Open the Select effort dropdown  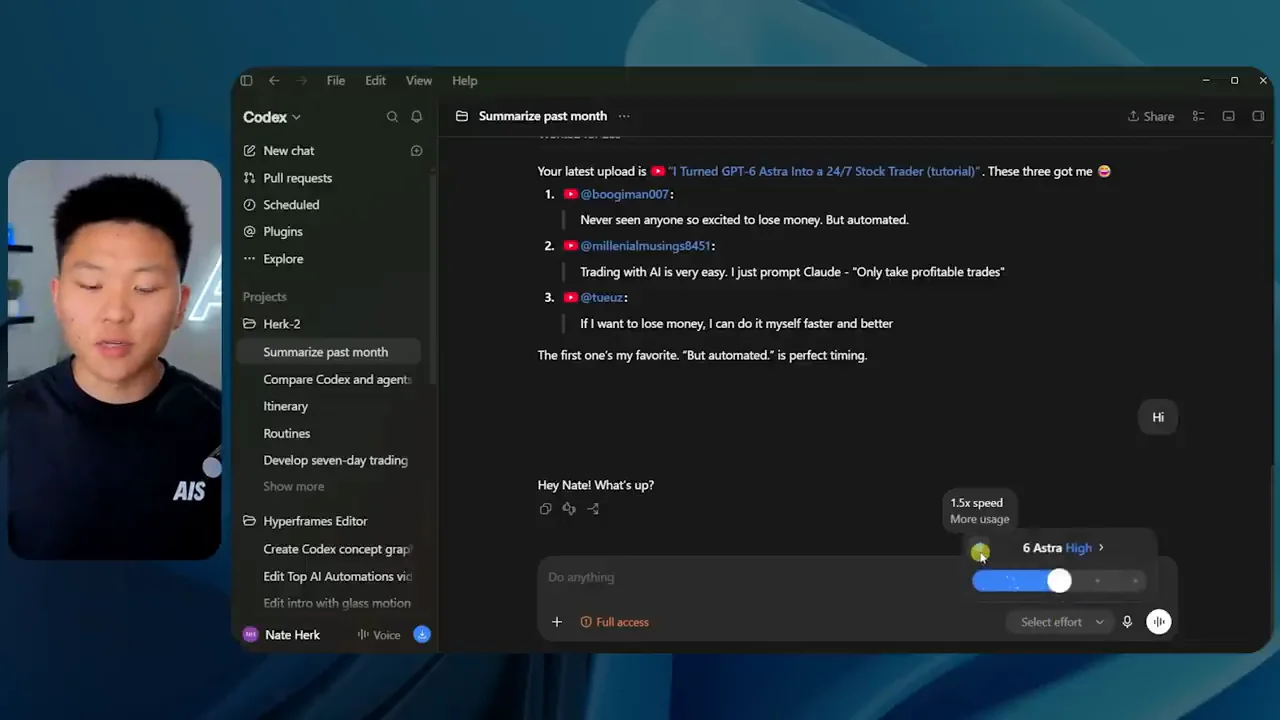coord(1062,622)
